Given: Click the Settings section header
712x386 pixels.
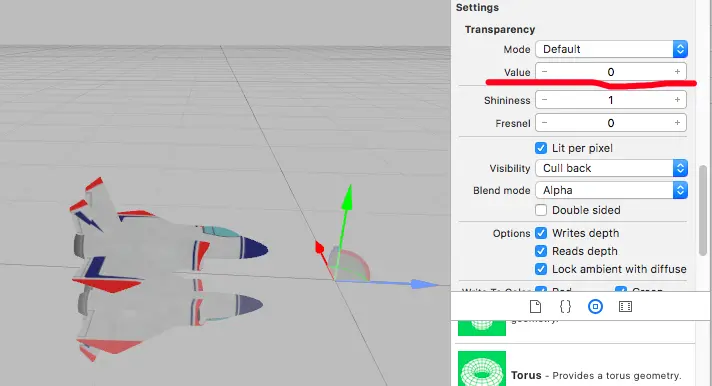Looking at the screenshot, I should pyautogui.click(x=477, y=7).
